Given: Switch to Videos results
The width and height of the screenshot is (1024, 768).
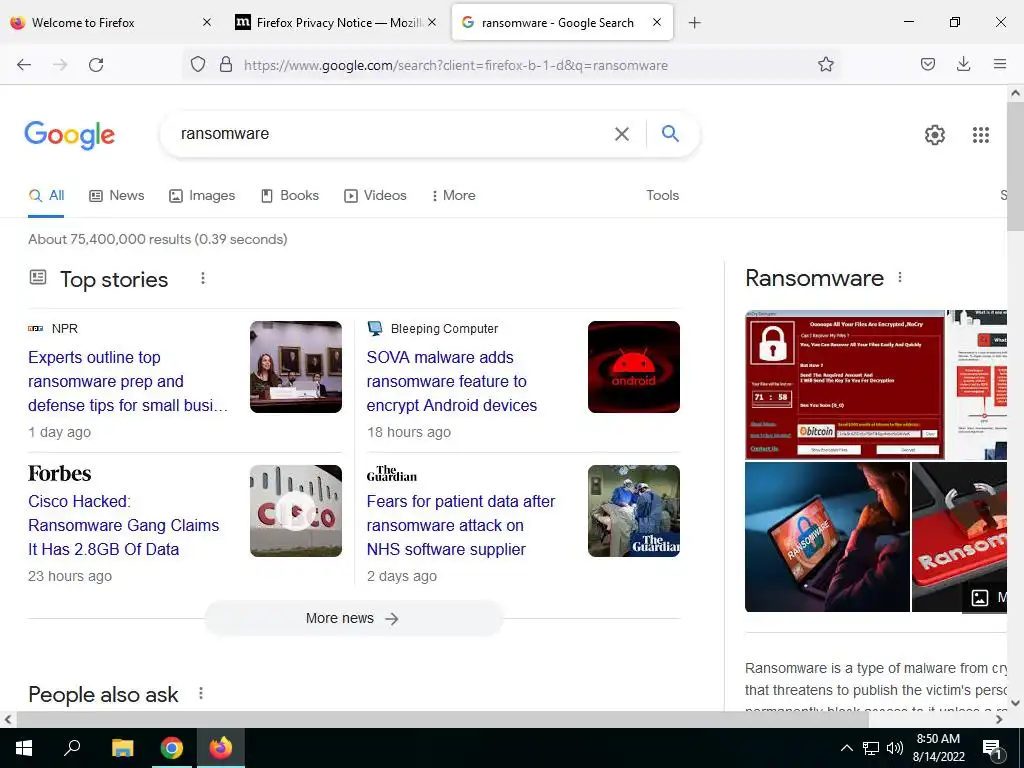Looking at the screenshot, I should tap(375, 195).
